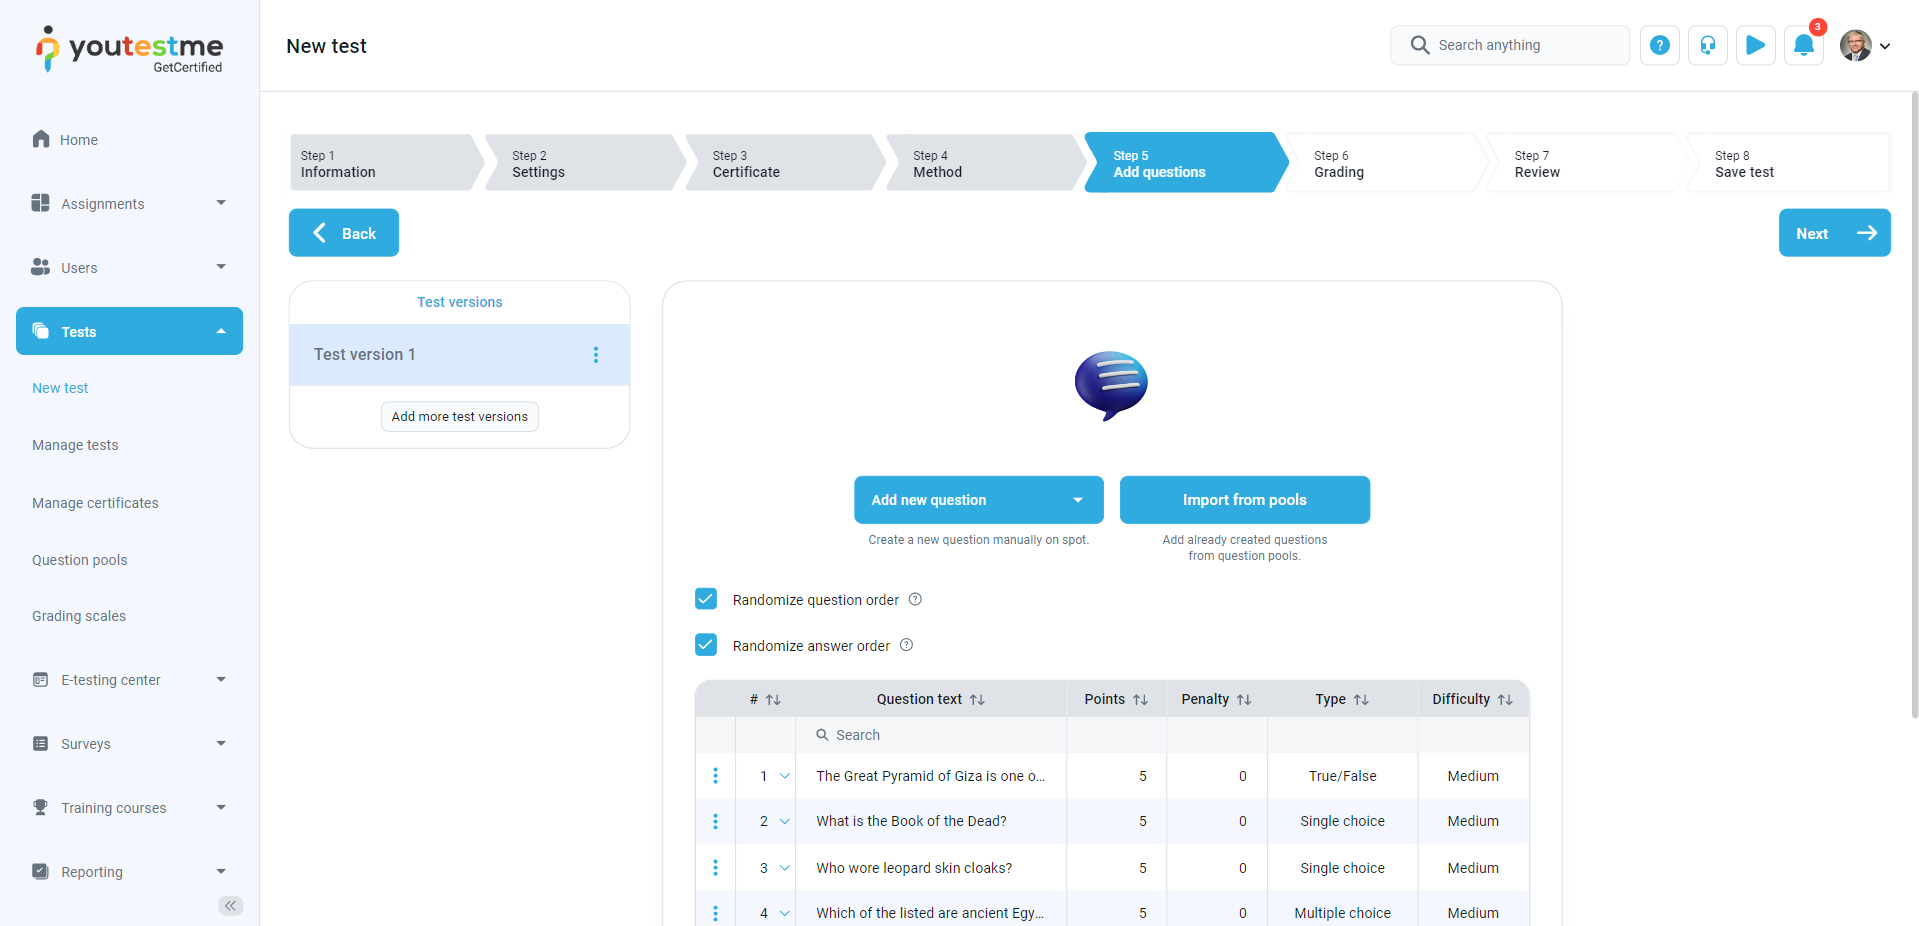Open the support headset icon

1707,45
